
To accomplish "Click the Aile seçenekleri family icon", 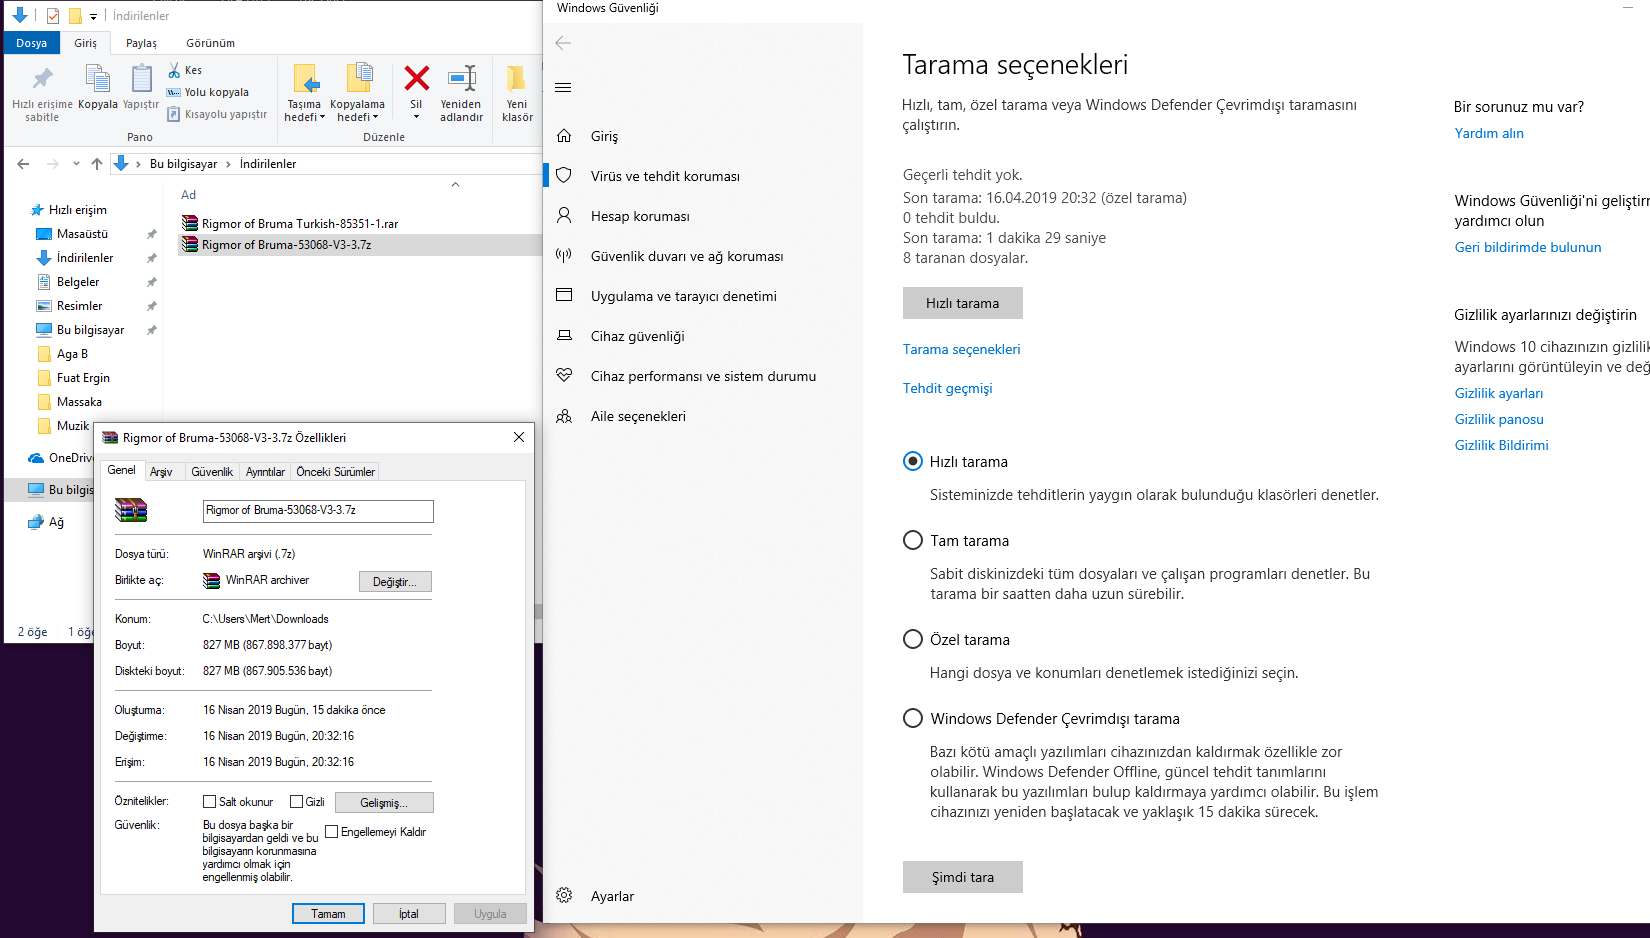I will 564,416.
